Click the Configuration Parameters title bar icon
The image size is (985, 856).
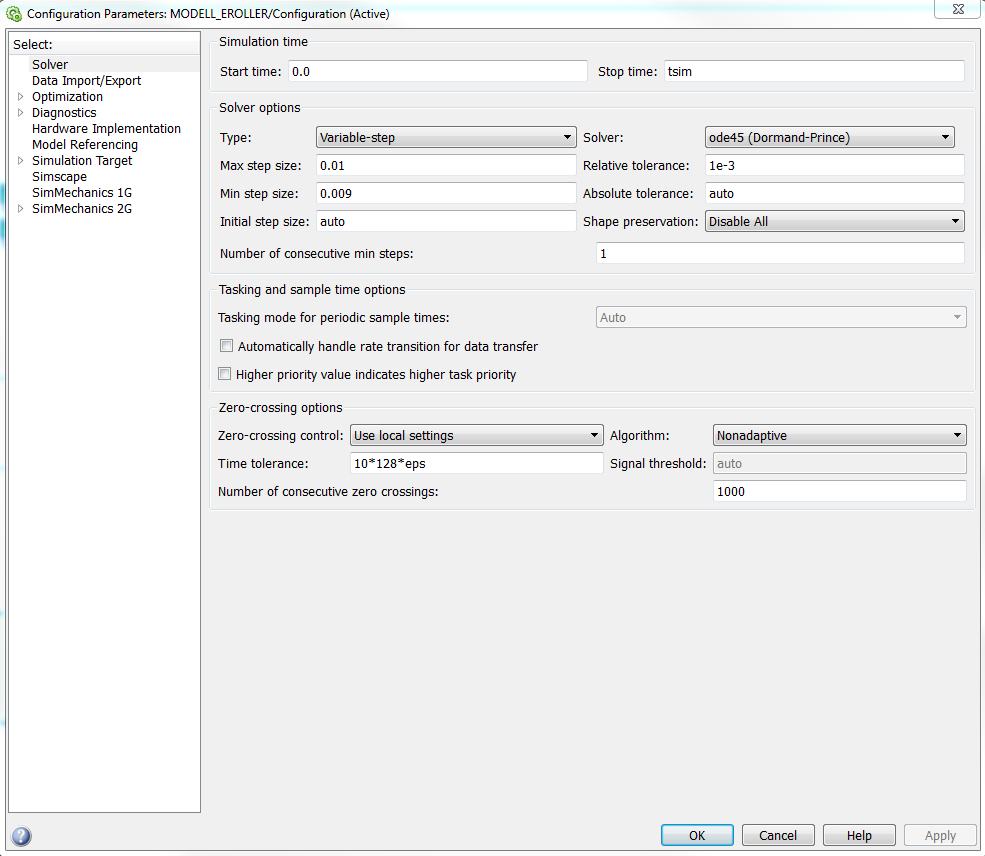pyautogui.click(x=15, y=14)
